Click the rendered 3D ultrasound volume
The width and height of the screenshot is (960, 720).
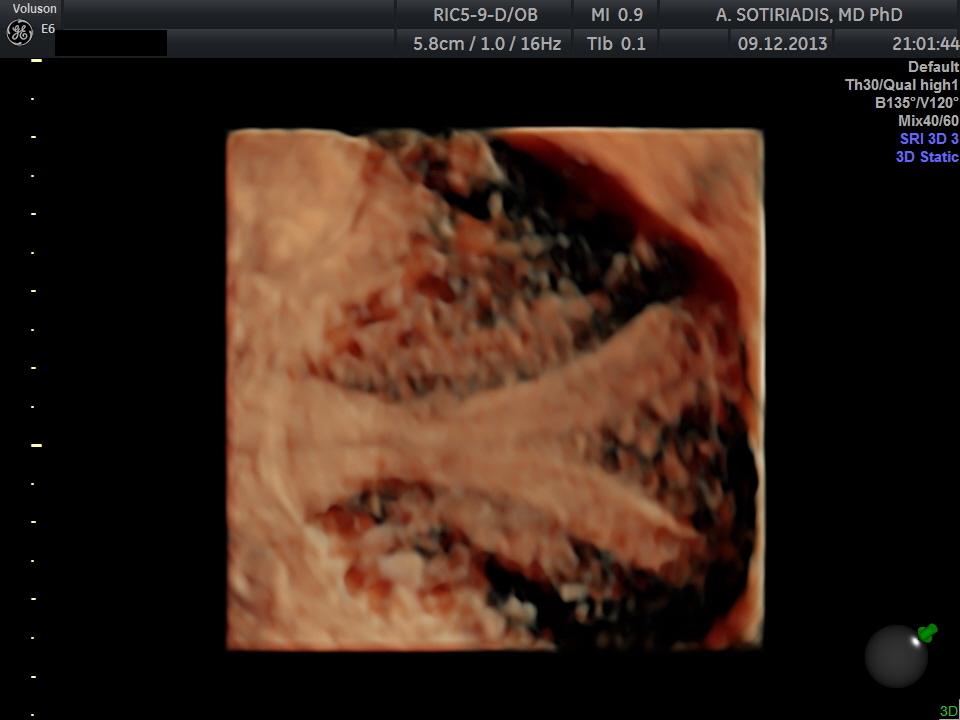point(494,390)
